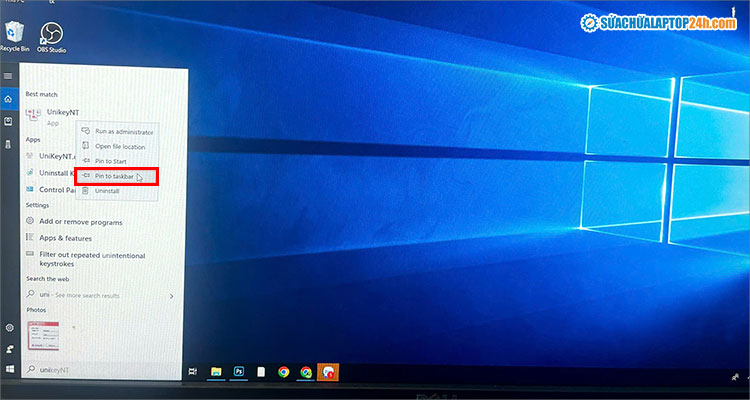Choose Uninstall in the context menu
Viewport: 750px width, 400px height.
pyautogui.click(x=118, y=191)
